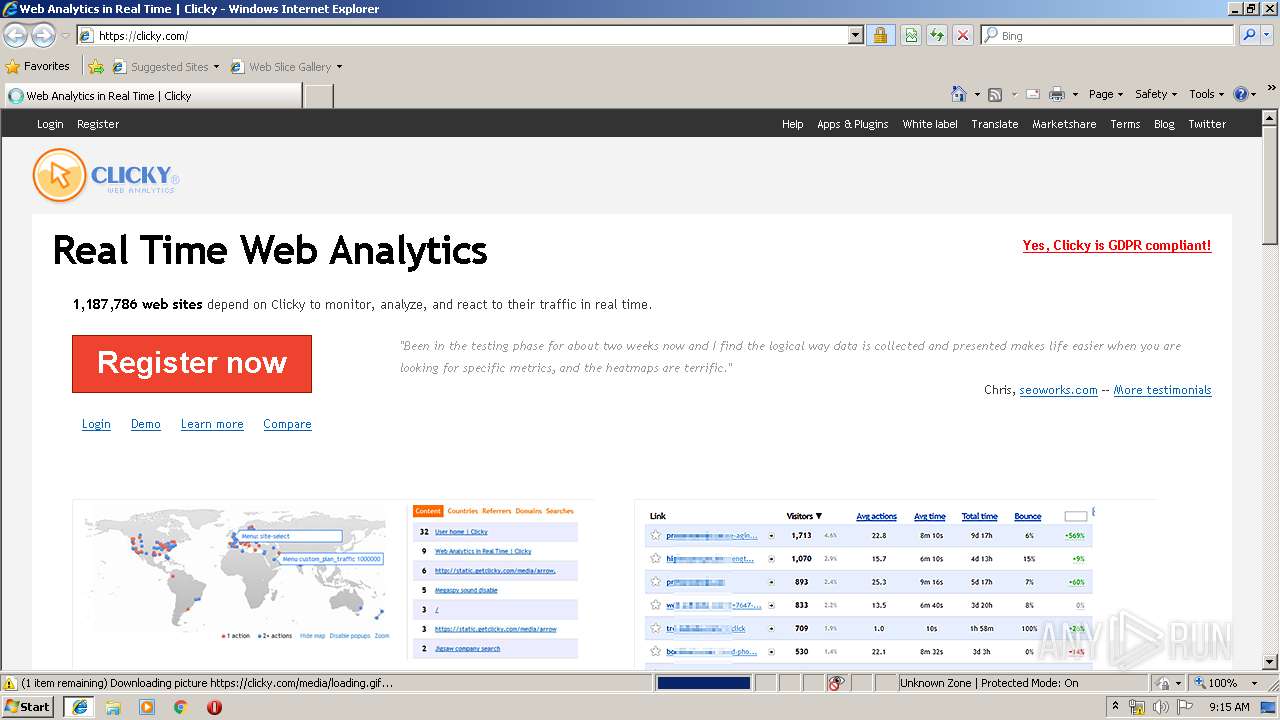
Task: Click the star beside the 893 visitors row
Action: pos(655,581)
